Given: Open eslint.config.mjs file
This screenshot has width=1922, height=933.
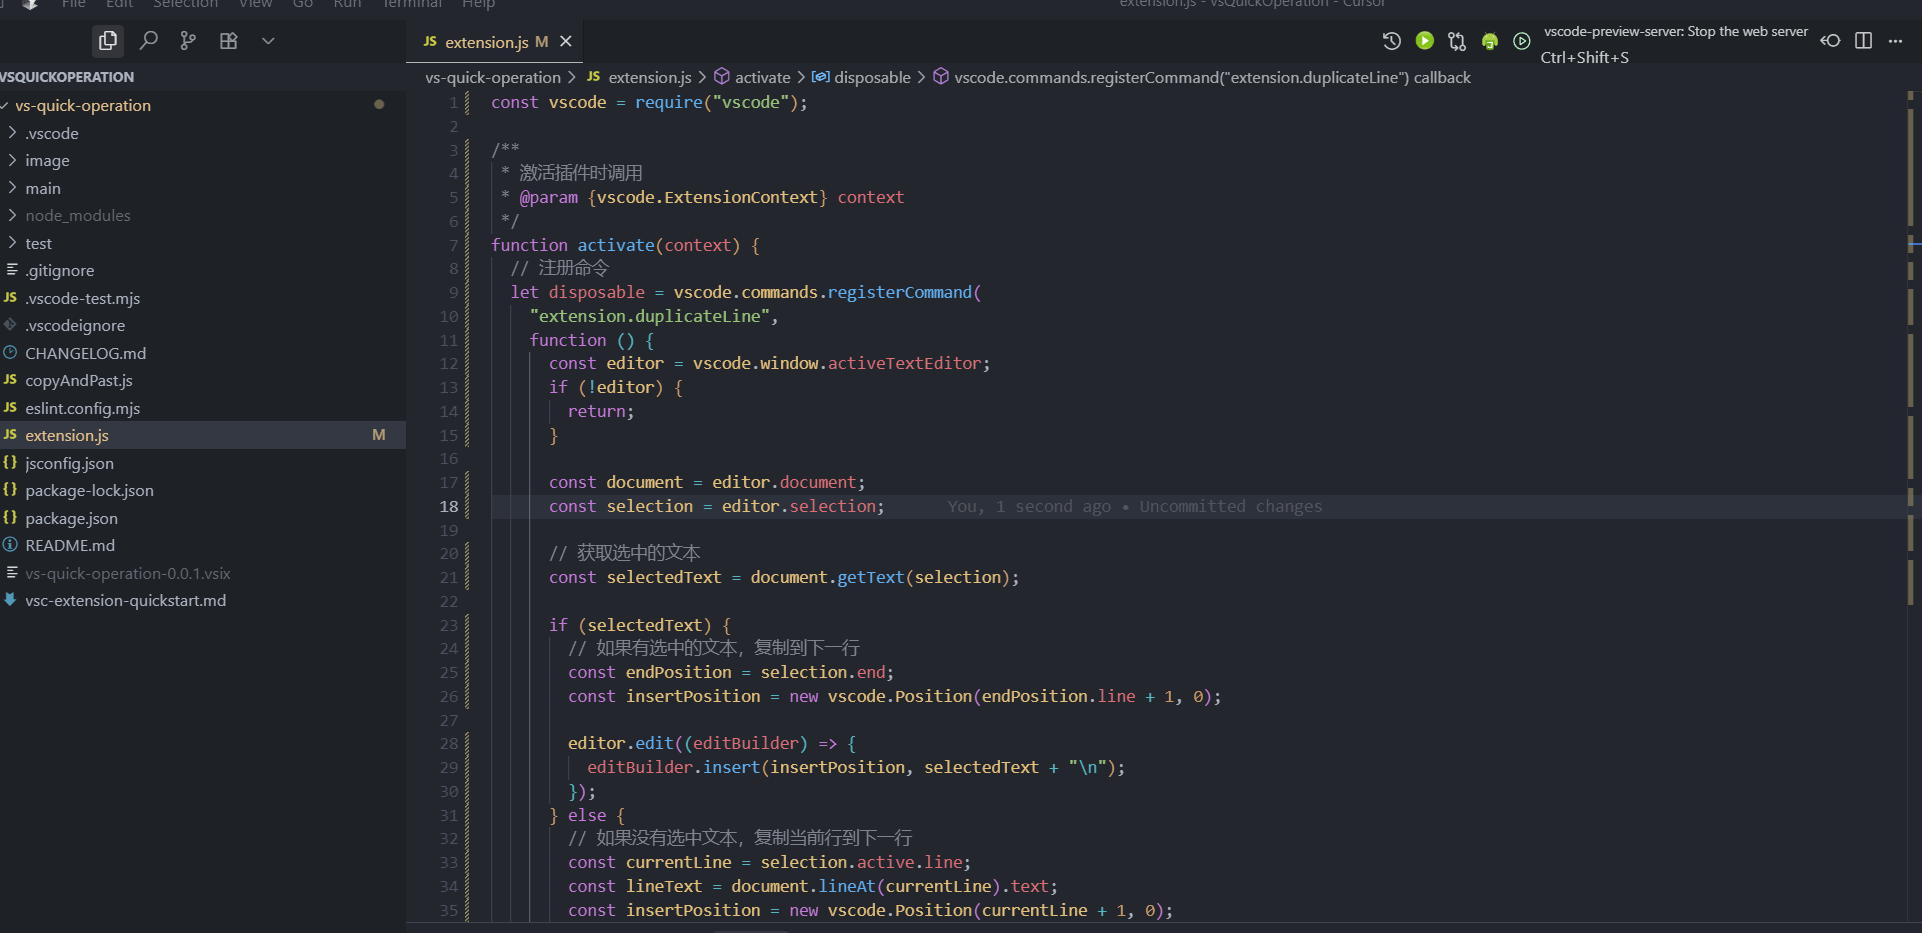Looking at the screenshot, I should 203,408.
